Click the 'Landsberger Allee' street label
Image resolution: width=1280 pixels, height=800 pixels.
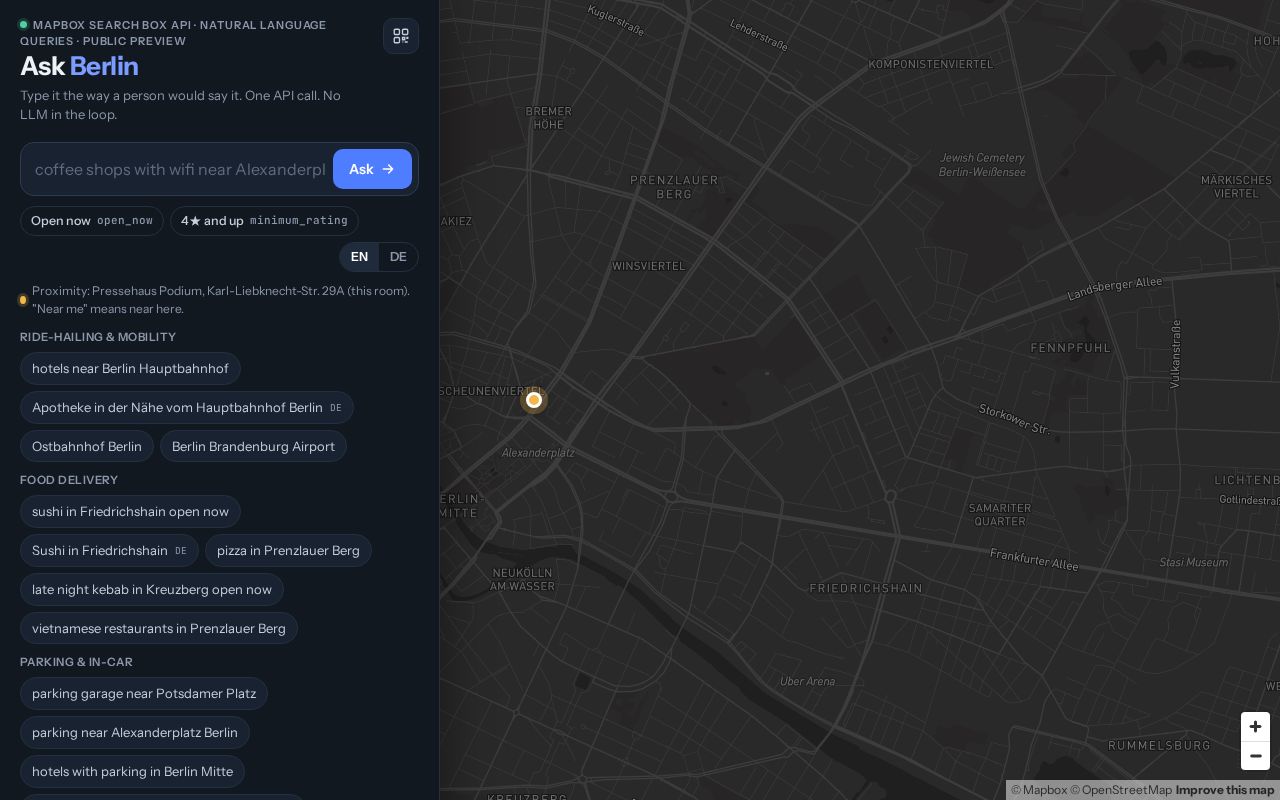tap(1115, 289)
